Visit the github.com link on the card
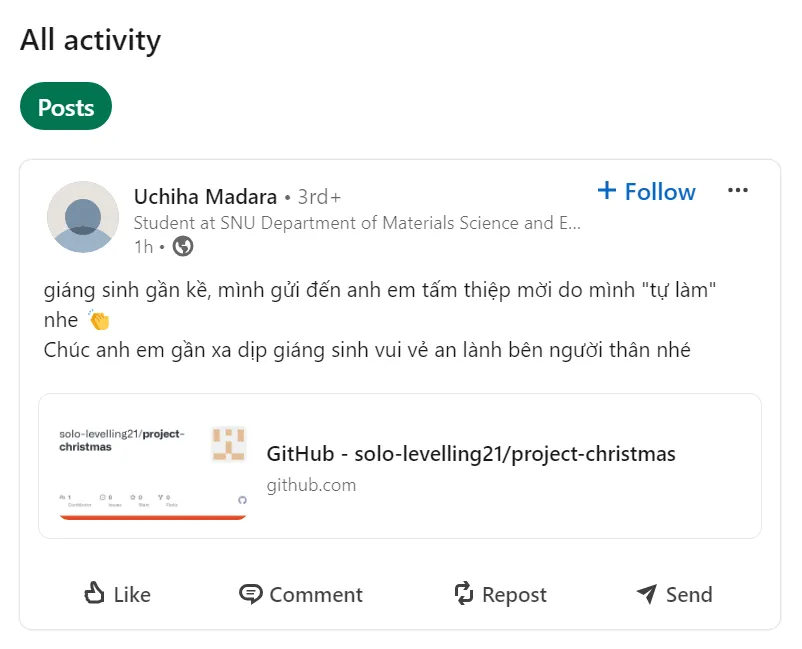 click(x=311, y=484)
